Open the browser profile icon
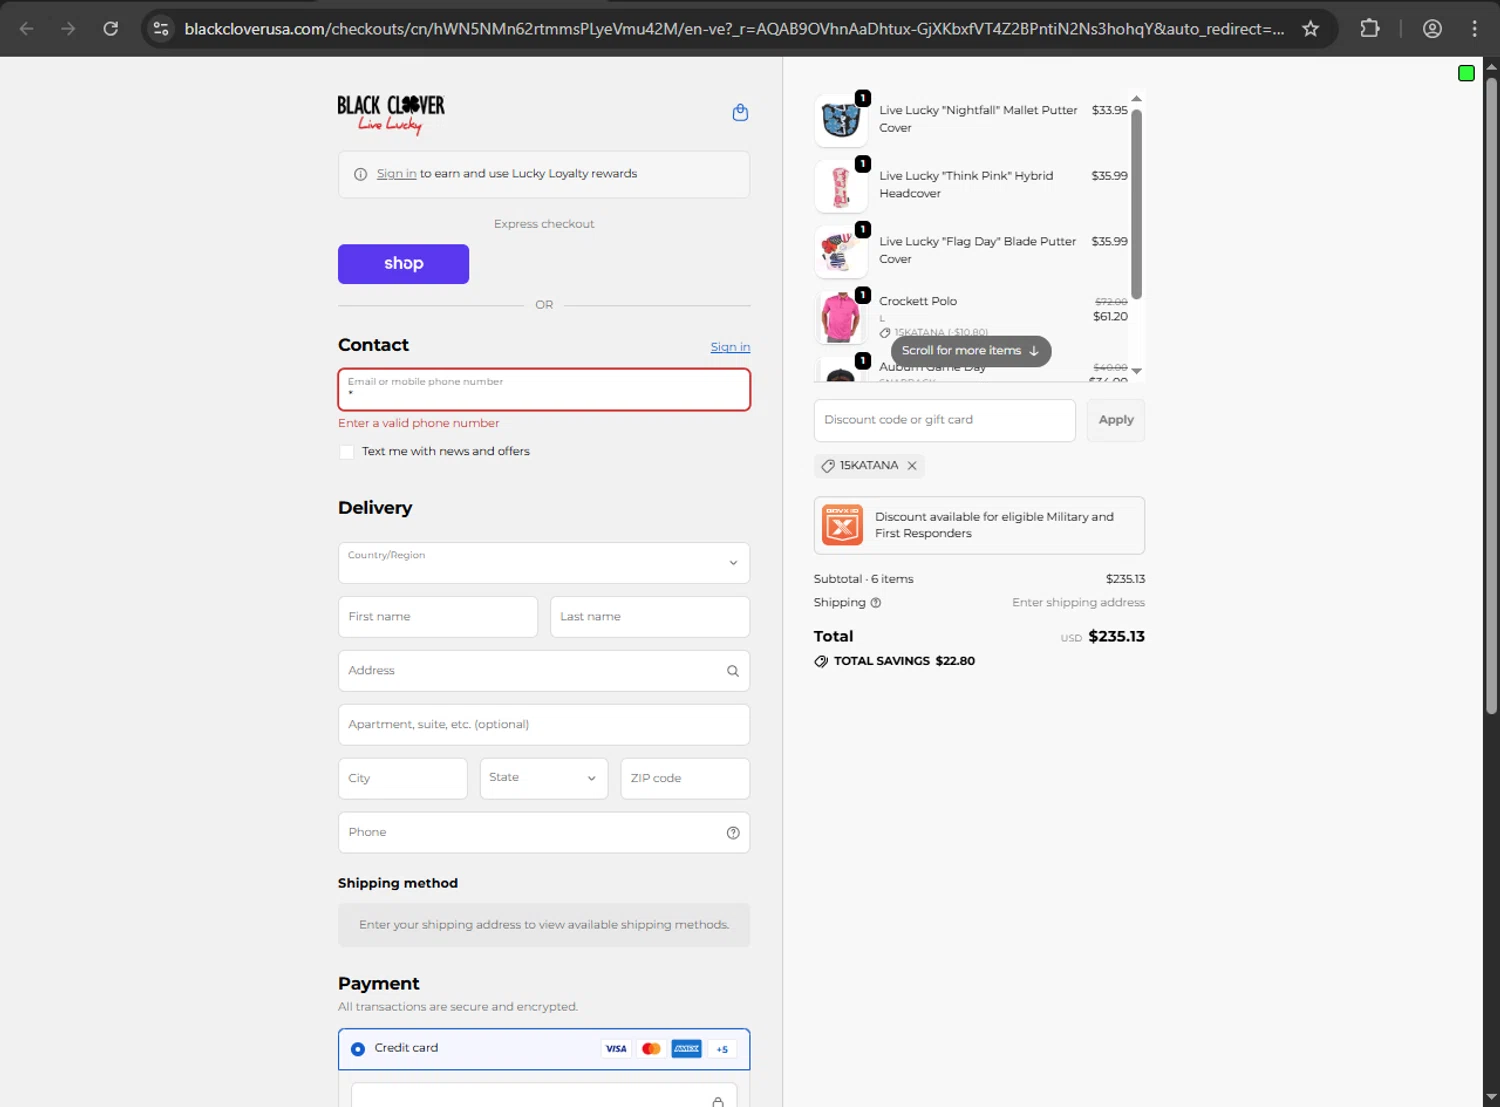 pyautogui.click(x=1432, y=29)
